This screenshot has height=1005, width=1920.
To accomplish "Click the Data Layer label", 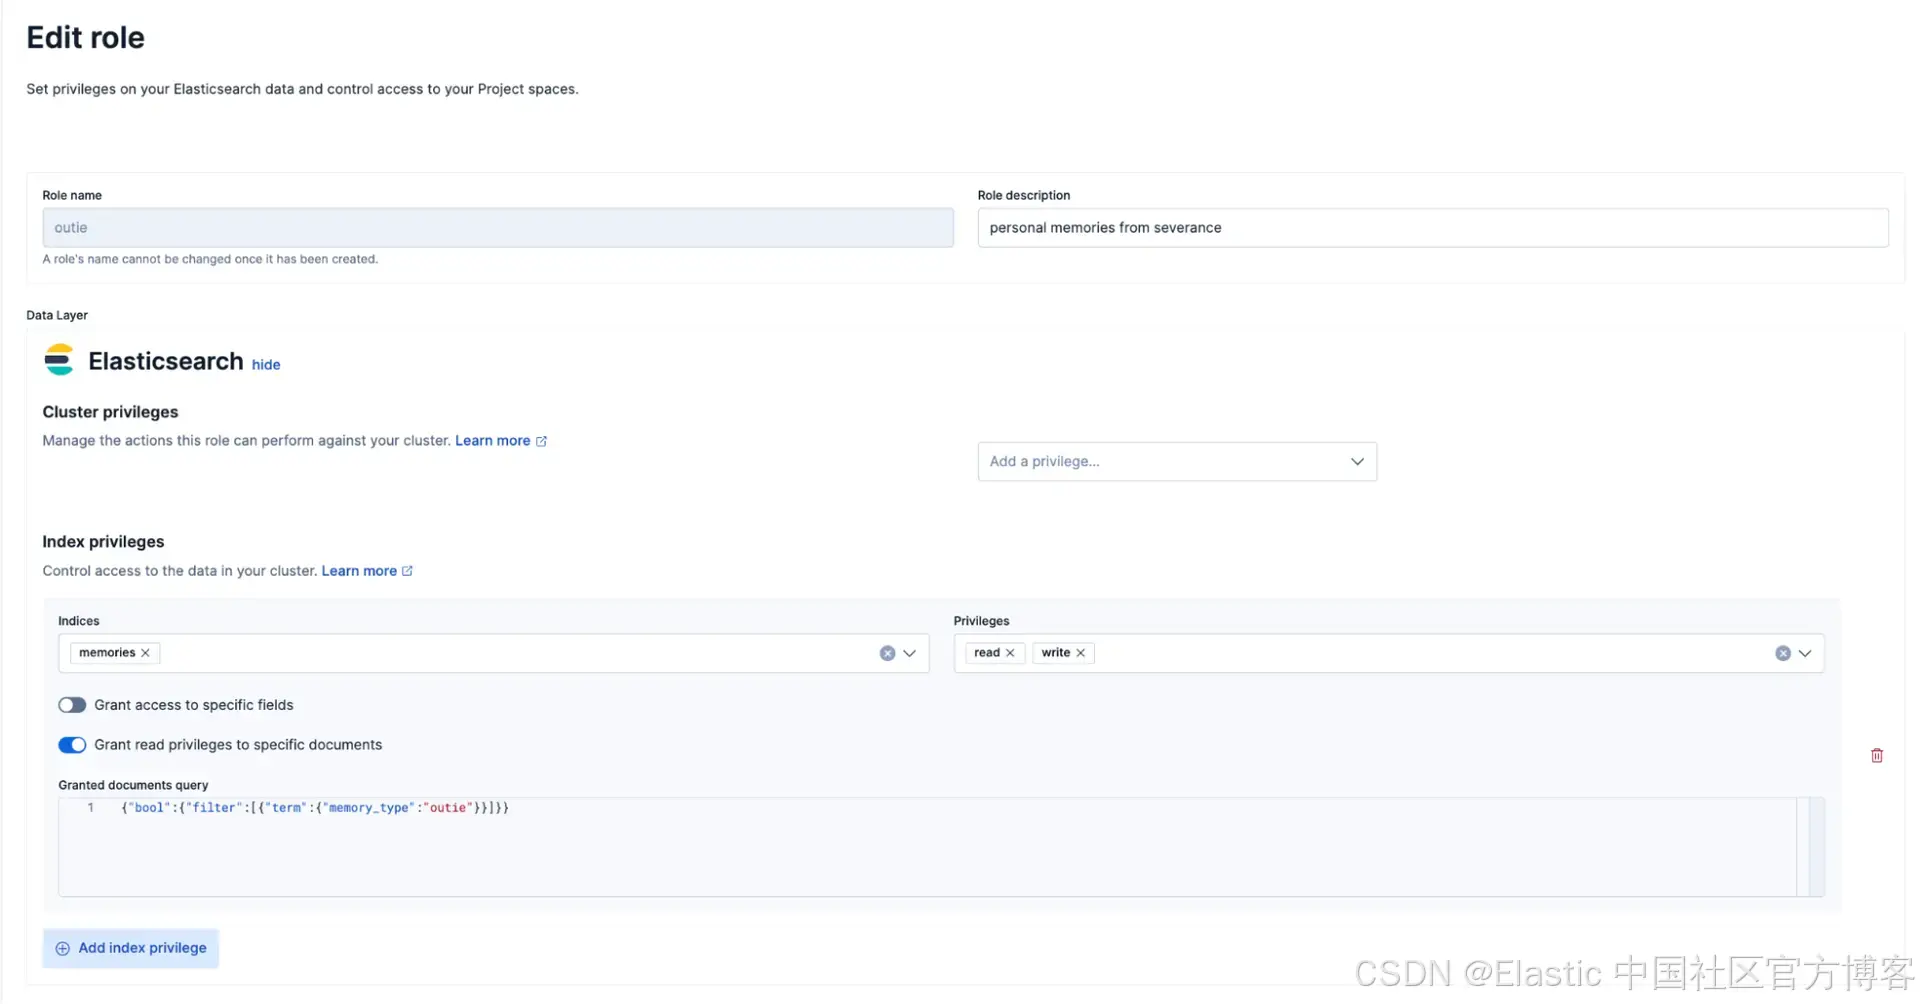I will tap(57, 315).
